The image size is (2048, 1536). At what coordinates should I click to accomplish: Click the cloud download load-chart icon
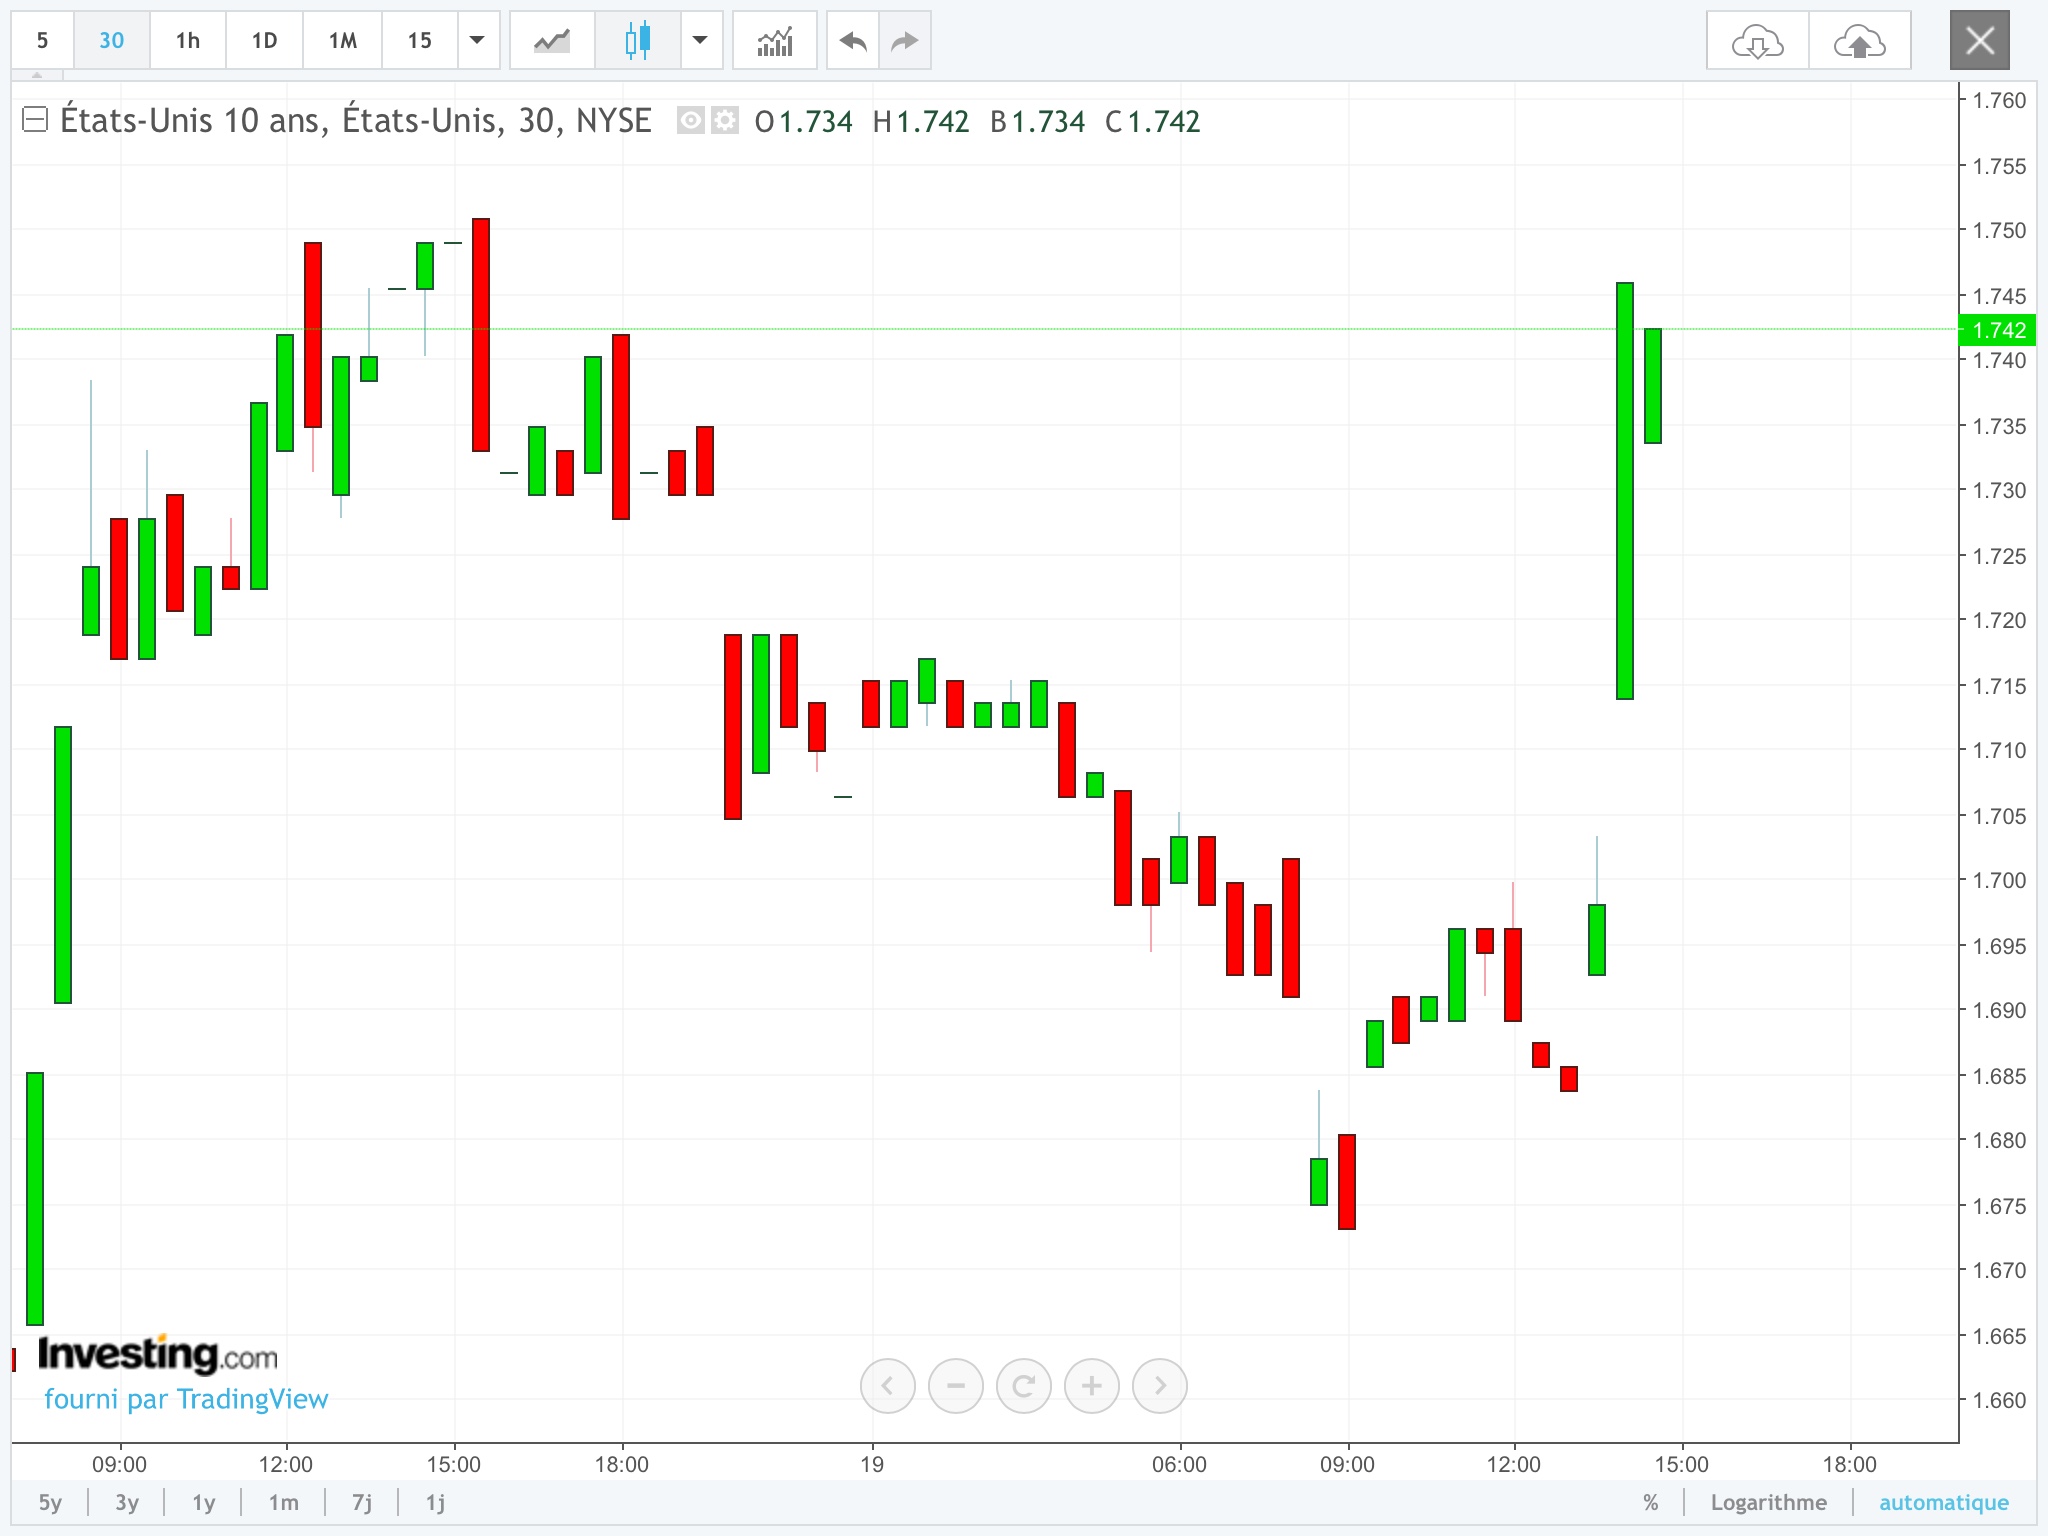[x=1757, y=41]
